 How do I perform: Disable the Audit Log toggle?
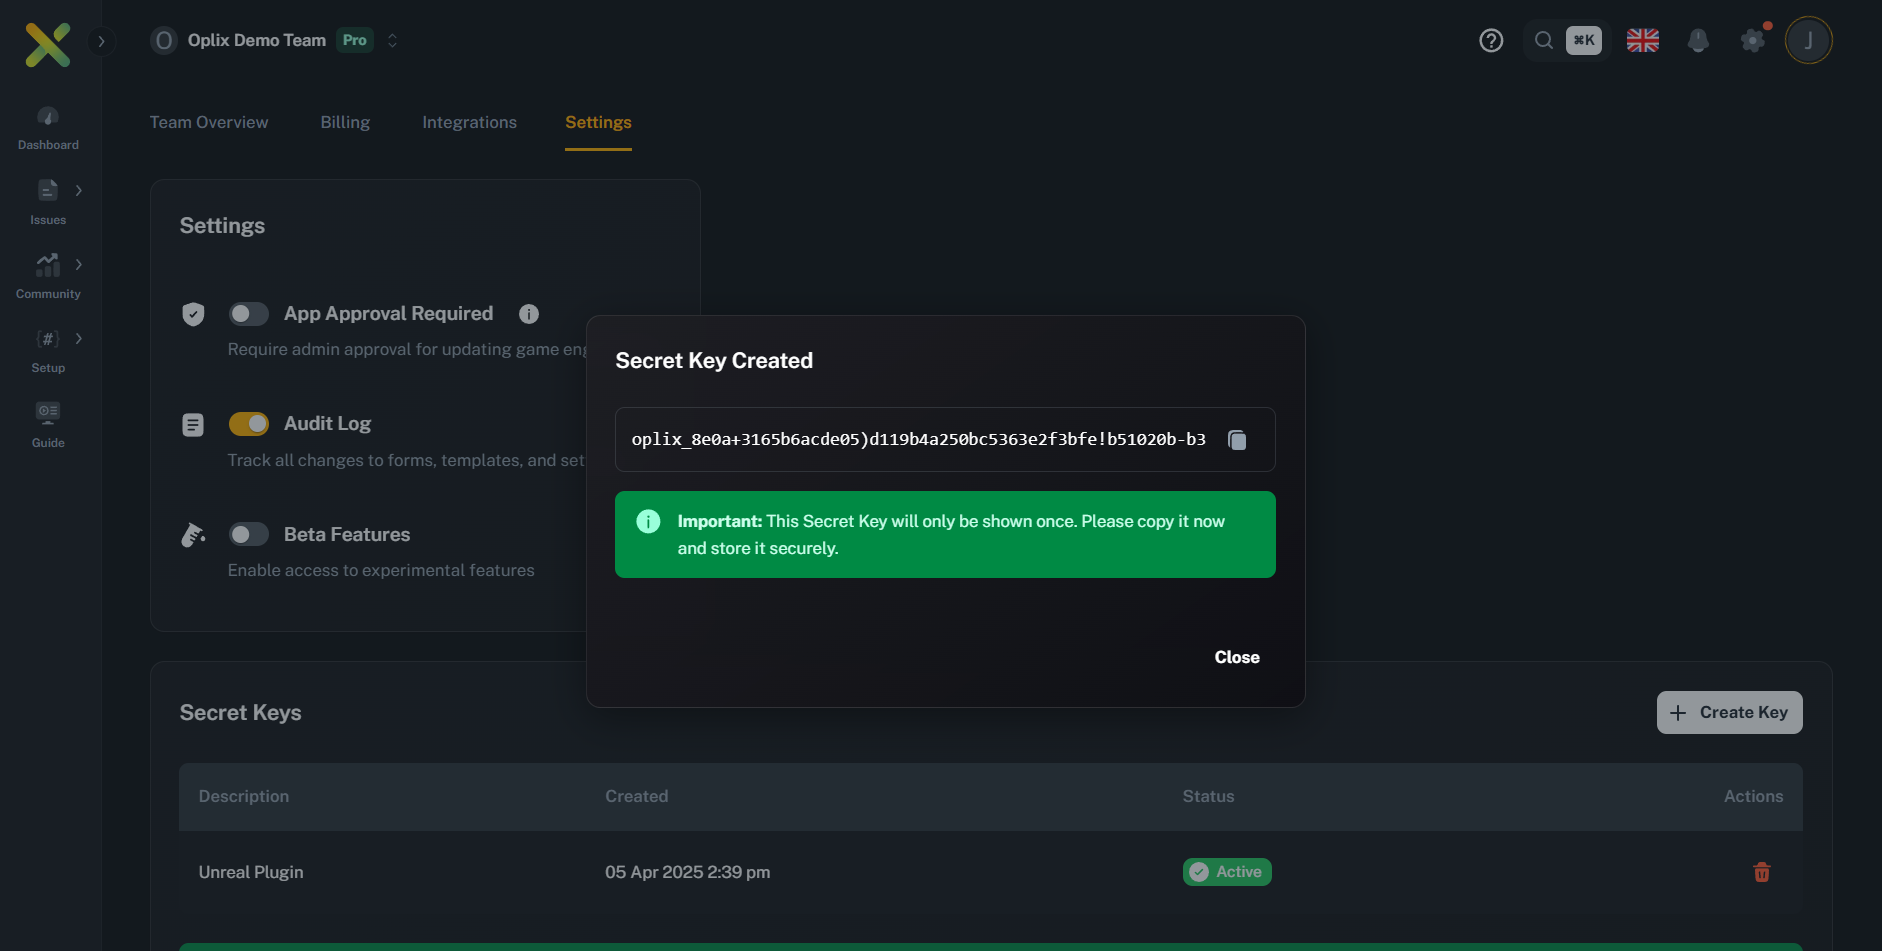click(248, 424)
